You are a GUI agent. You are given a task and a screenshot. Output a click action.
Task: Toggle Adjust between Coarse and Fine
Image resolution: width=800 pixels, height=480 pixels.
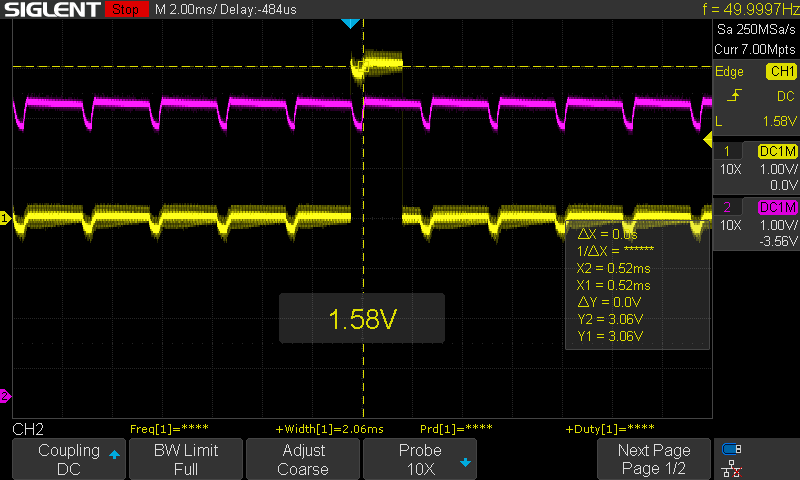point(302,459)
